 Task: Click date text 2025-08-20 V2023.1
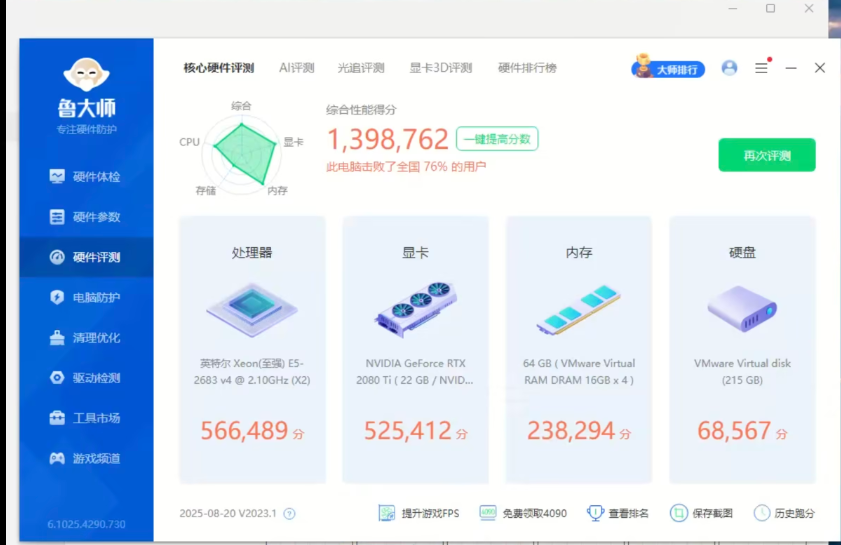click(x=228, y=513)
